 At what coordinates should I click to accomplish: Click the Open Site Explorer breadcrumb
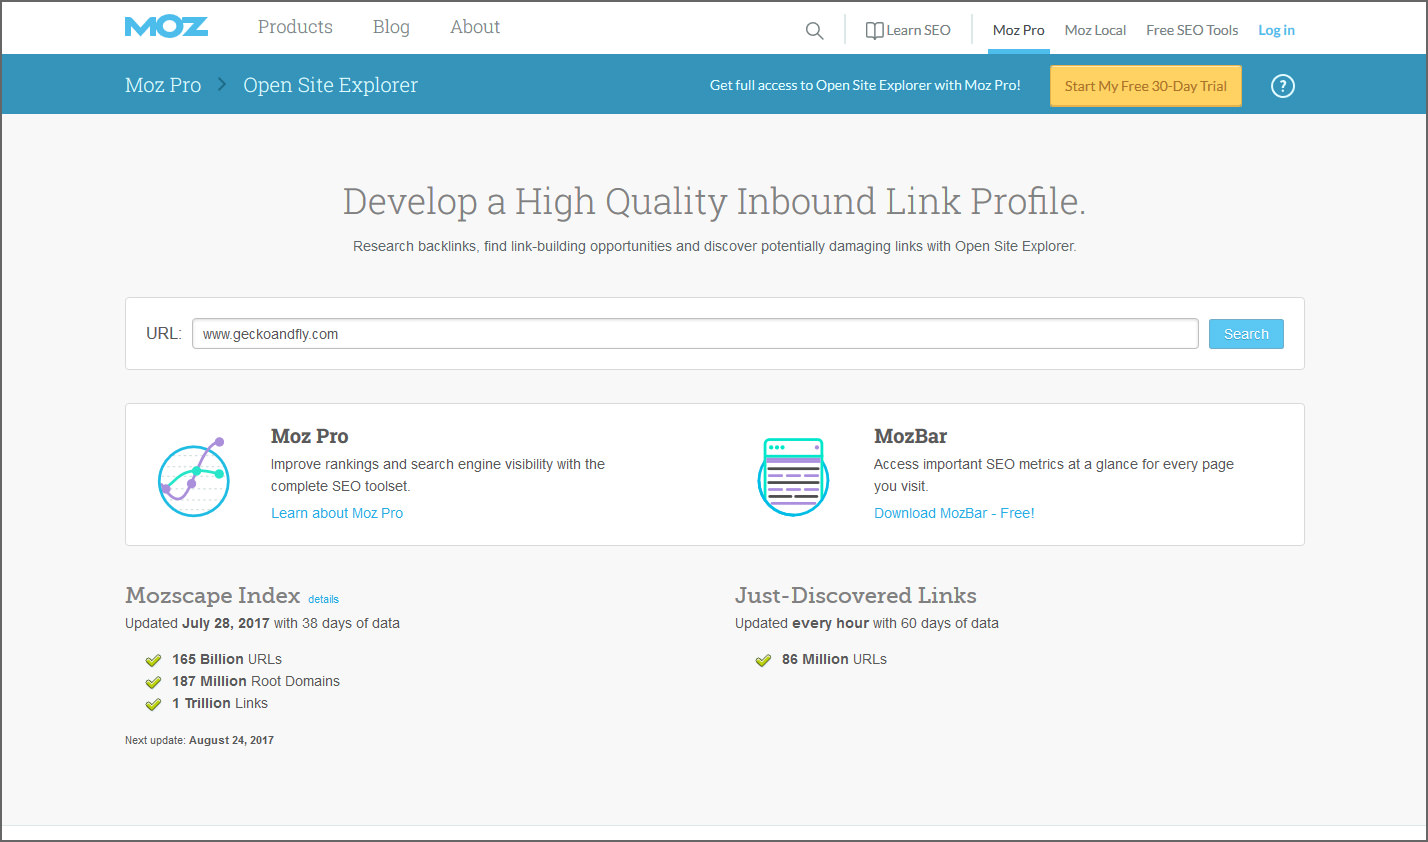tap(330, 85)
